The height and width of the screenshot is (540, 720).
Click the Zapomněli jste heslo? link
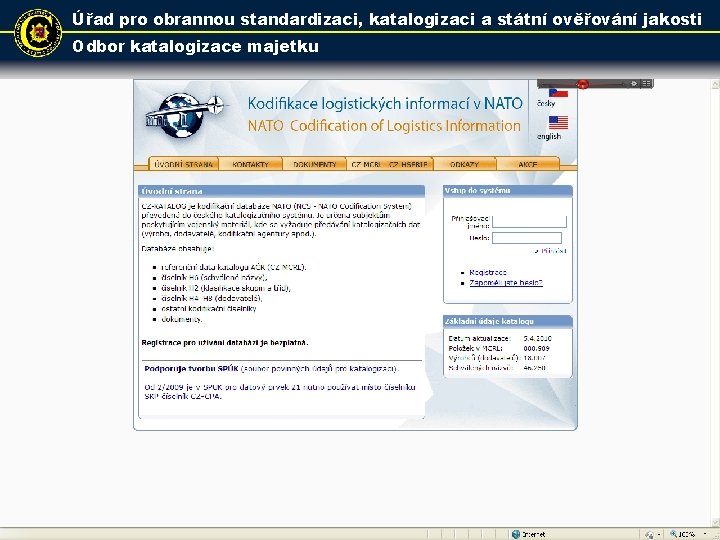click(x=506, y=283)
